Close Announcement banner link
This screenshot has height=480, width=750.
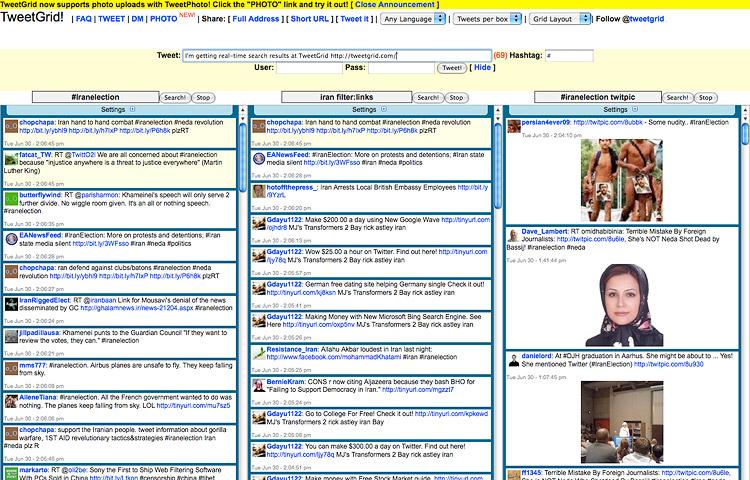pos(395,4)
